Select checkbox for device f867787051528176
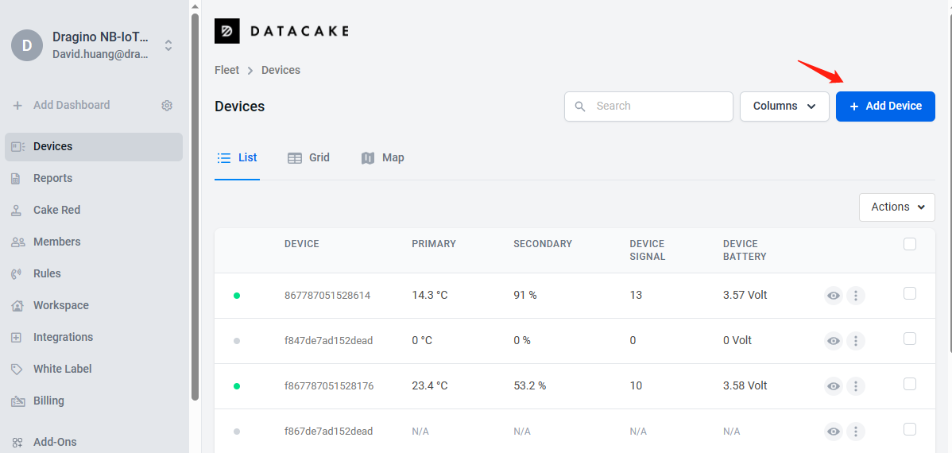 coord(910,384)
